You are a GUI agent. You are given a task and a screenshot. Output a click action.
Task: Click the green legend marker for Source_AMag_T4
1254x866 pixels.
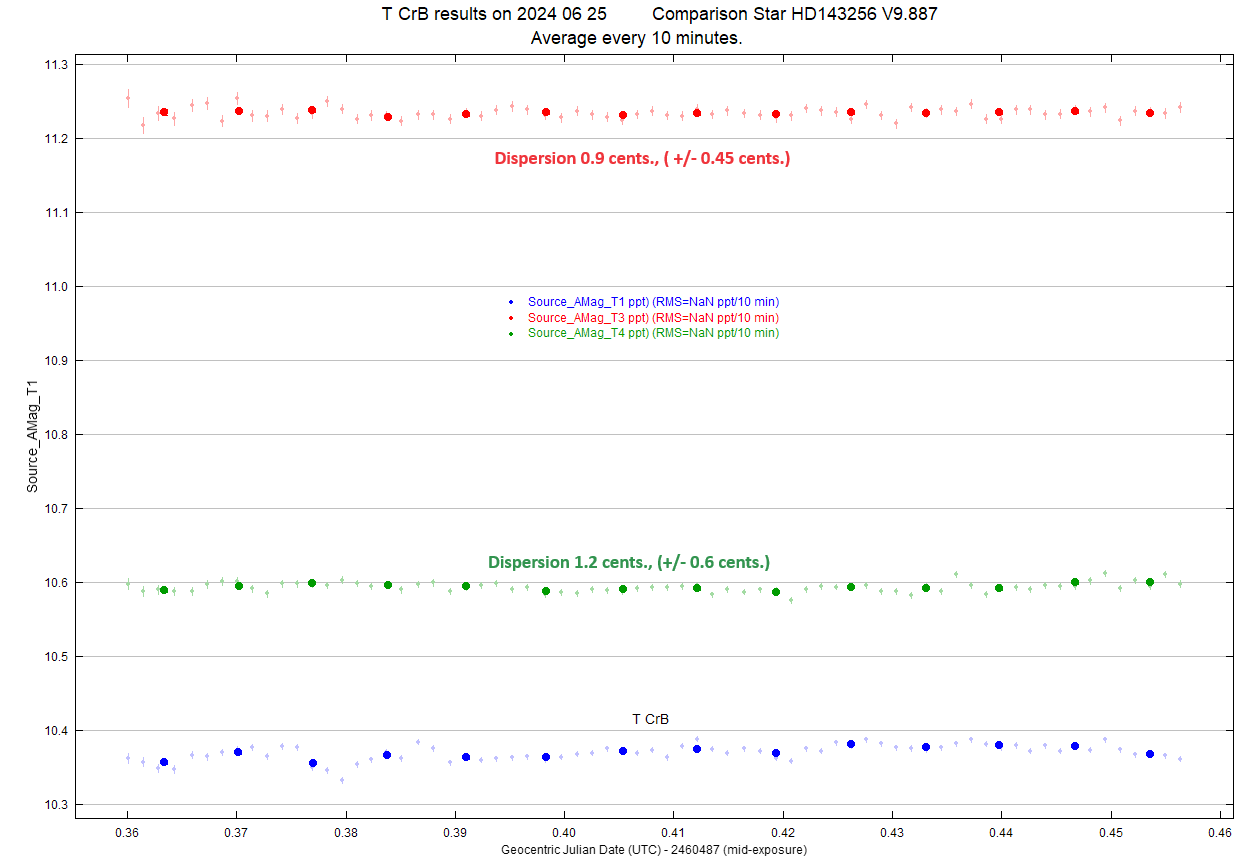click(511, 333)
